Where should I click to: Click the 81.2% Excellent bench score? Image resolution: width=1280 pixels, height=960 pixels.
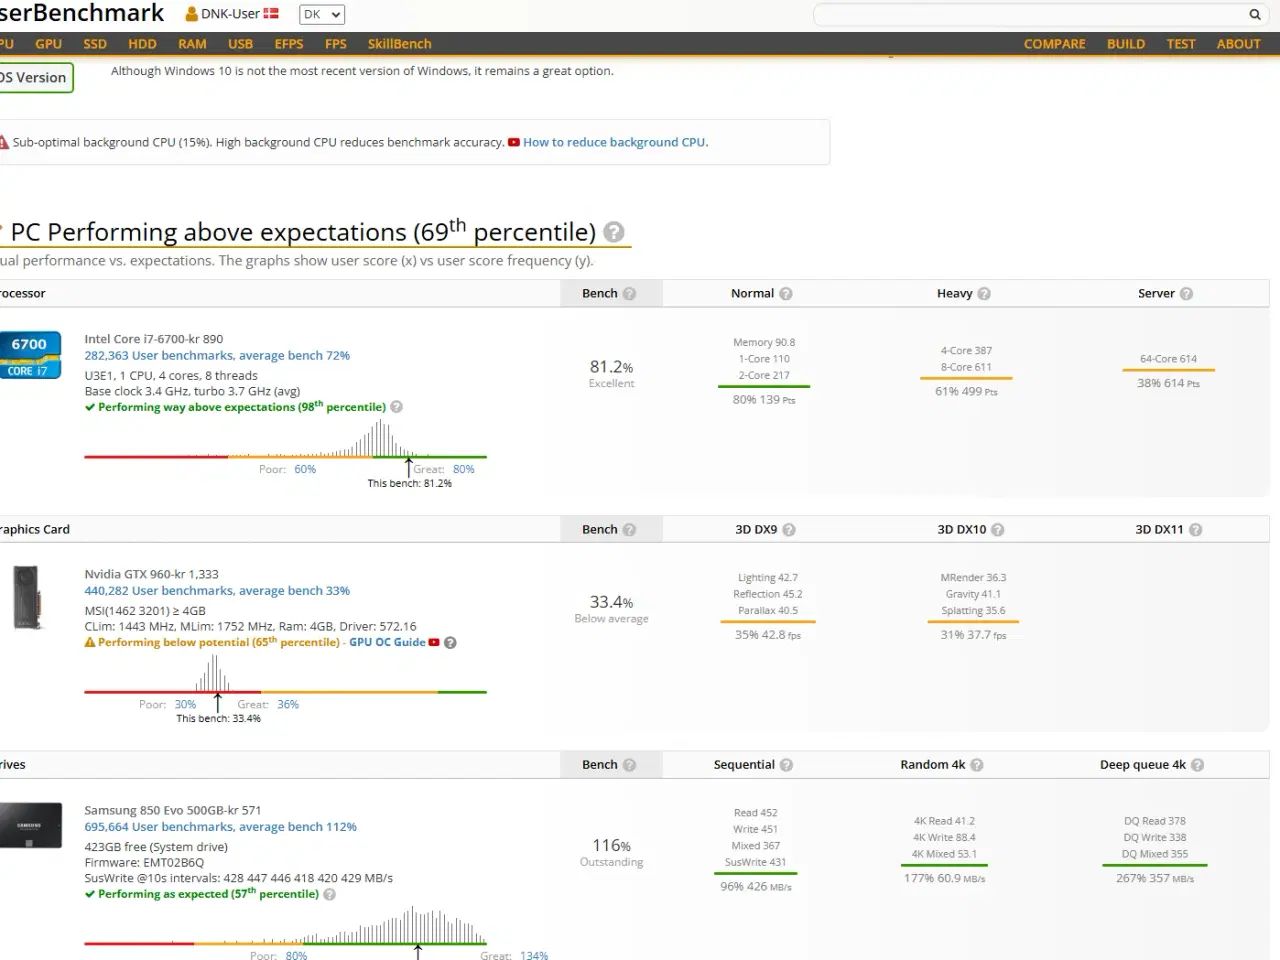[611, 374]
